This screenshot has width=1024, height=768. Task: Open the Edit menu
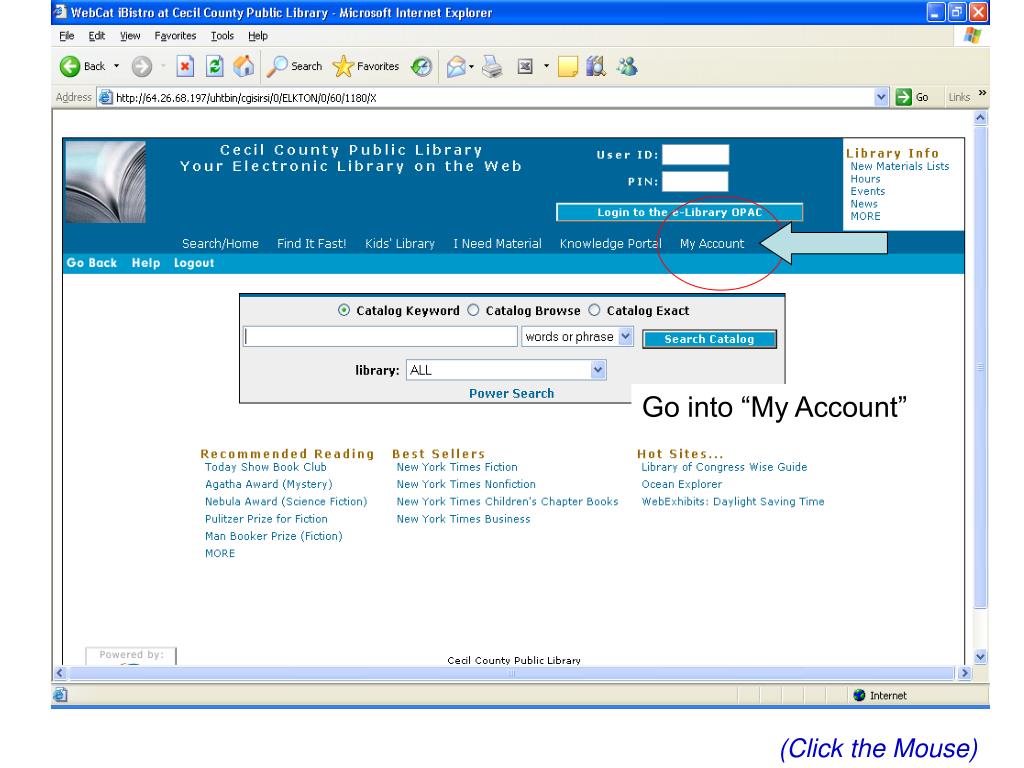click(x=97, y=36)
